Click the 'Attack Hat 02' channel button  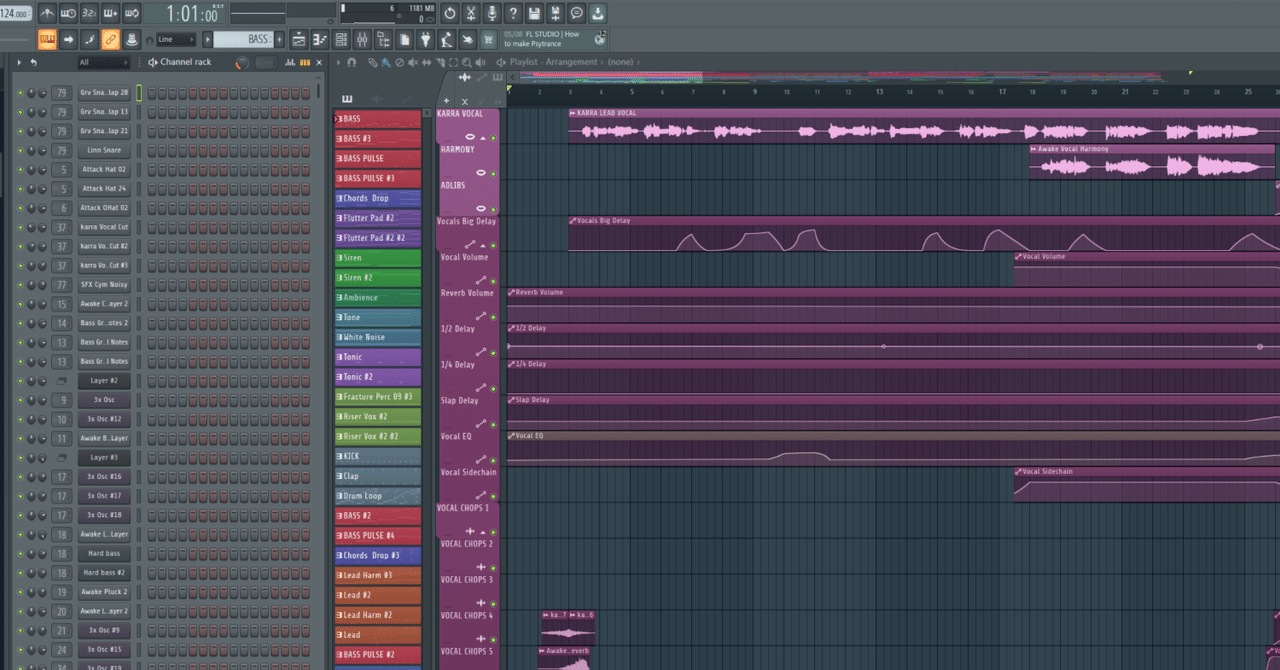[x=106, y=169]
